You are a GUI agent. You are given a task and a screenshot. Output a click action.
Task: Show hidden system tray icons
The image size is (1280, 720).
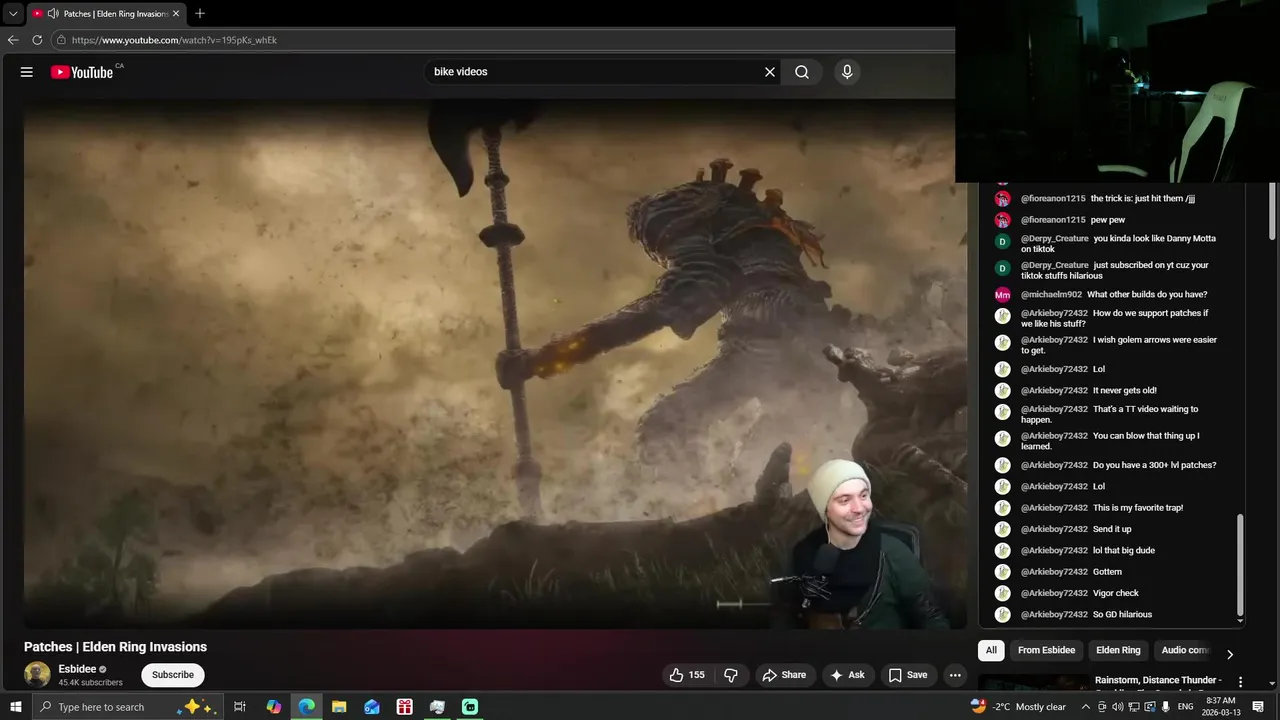click(1086, 707)
